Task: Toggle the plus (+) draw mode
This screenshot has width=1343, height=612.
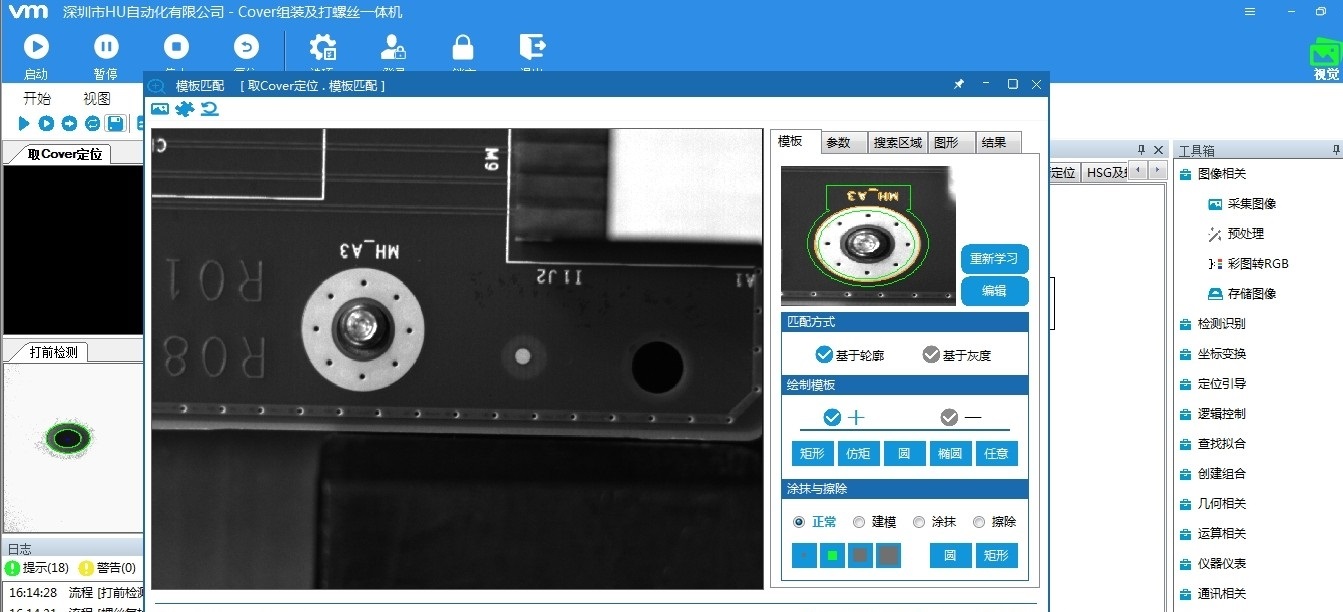Action: pos(832,417)
